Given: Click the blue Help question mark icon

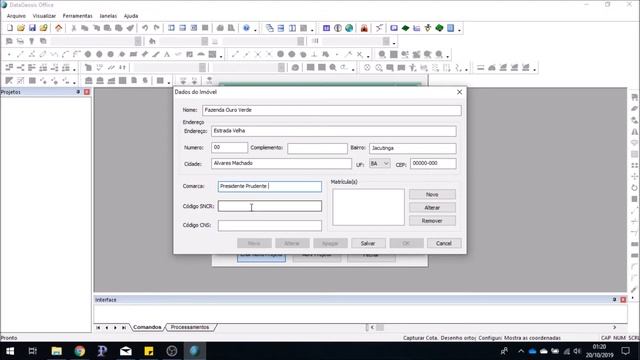Looking at the screenshot, I should [x=246, y=28].
